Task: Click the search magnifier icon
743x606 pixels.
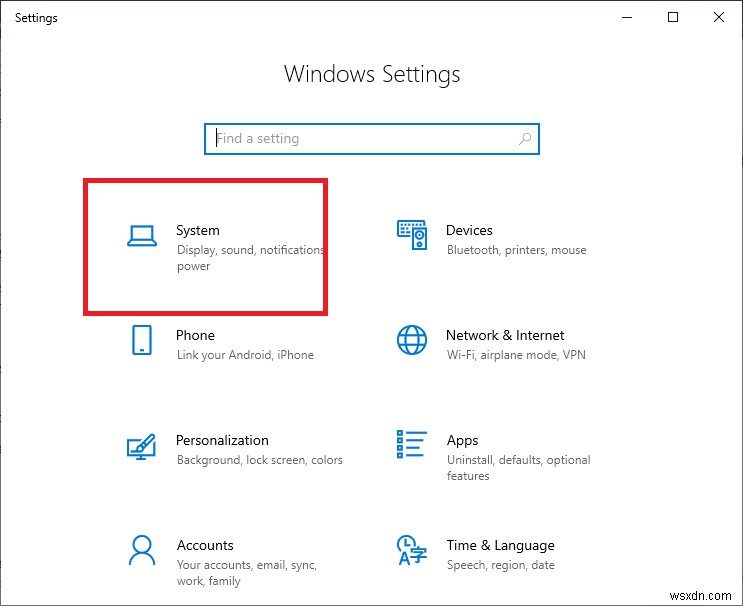Action: [x=525, y=139]
